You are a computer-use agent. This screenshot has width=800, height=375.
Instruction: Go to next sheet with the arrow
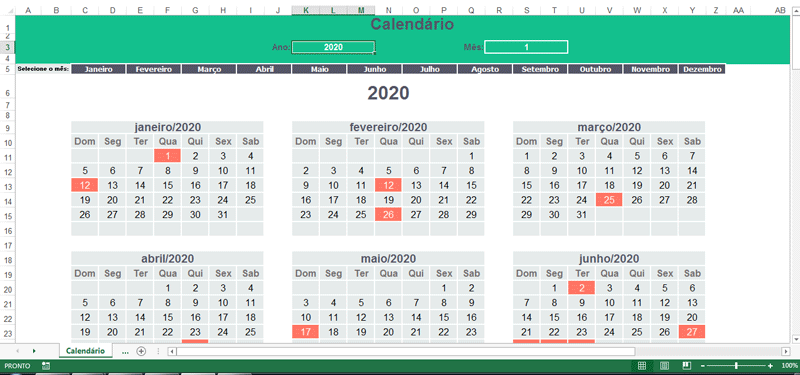tap(34, 351)
